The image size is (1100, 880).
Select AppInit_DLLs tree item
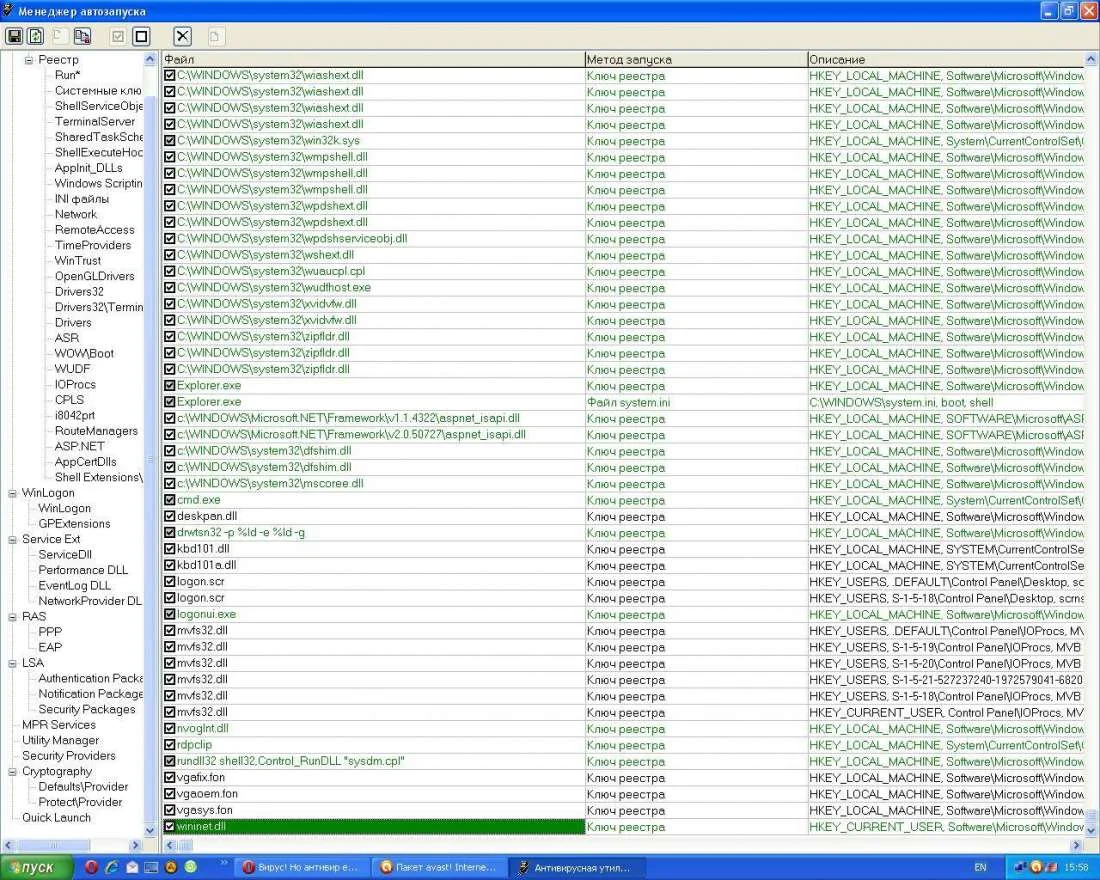coord(88,168)
